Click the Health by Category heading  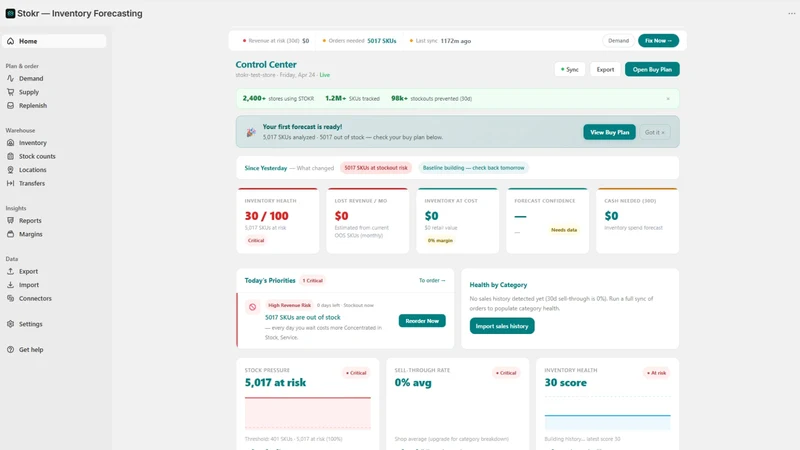click(x=498, y=285)
